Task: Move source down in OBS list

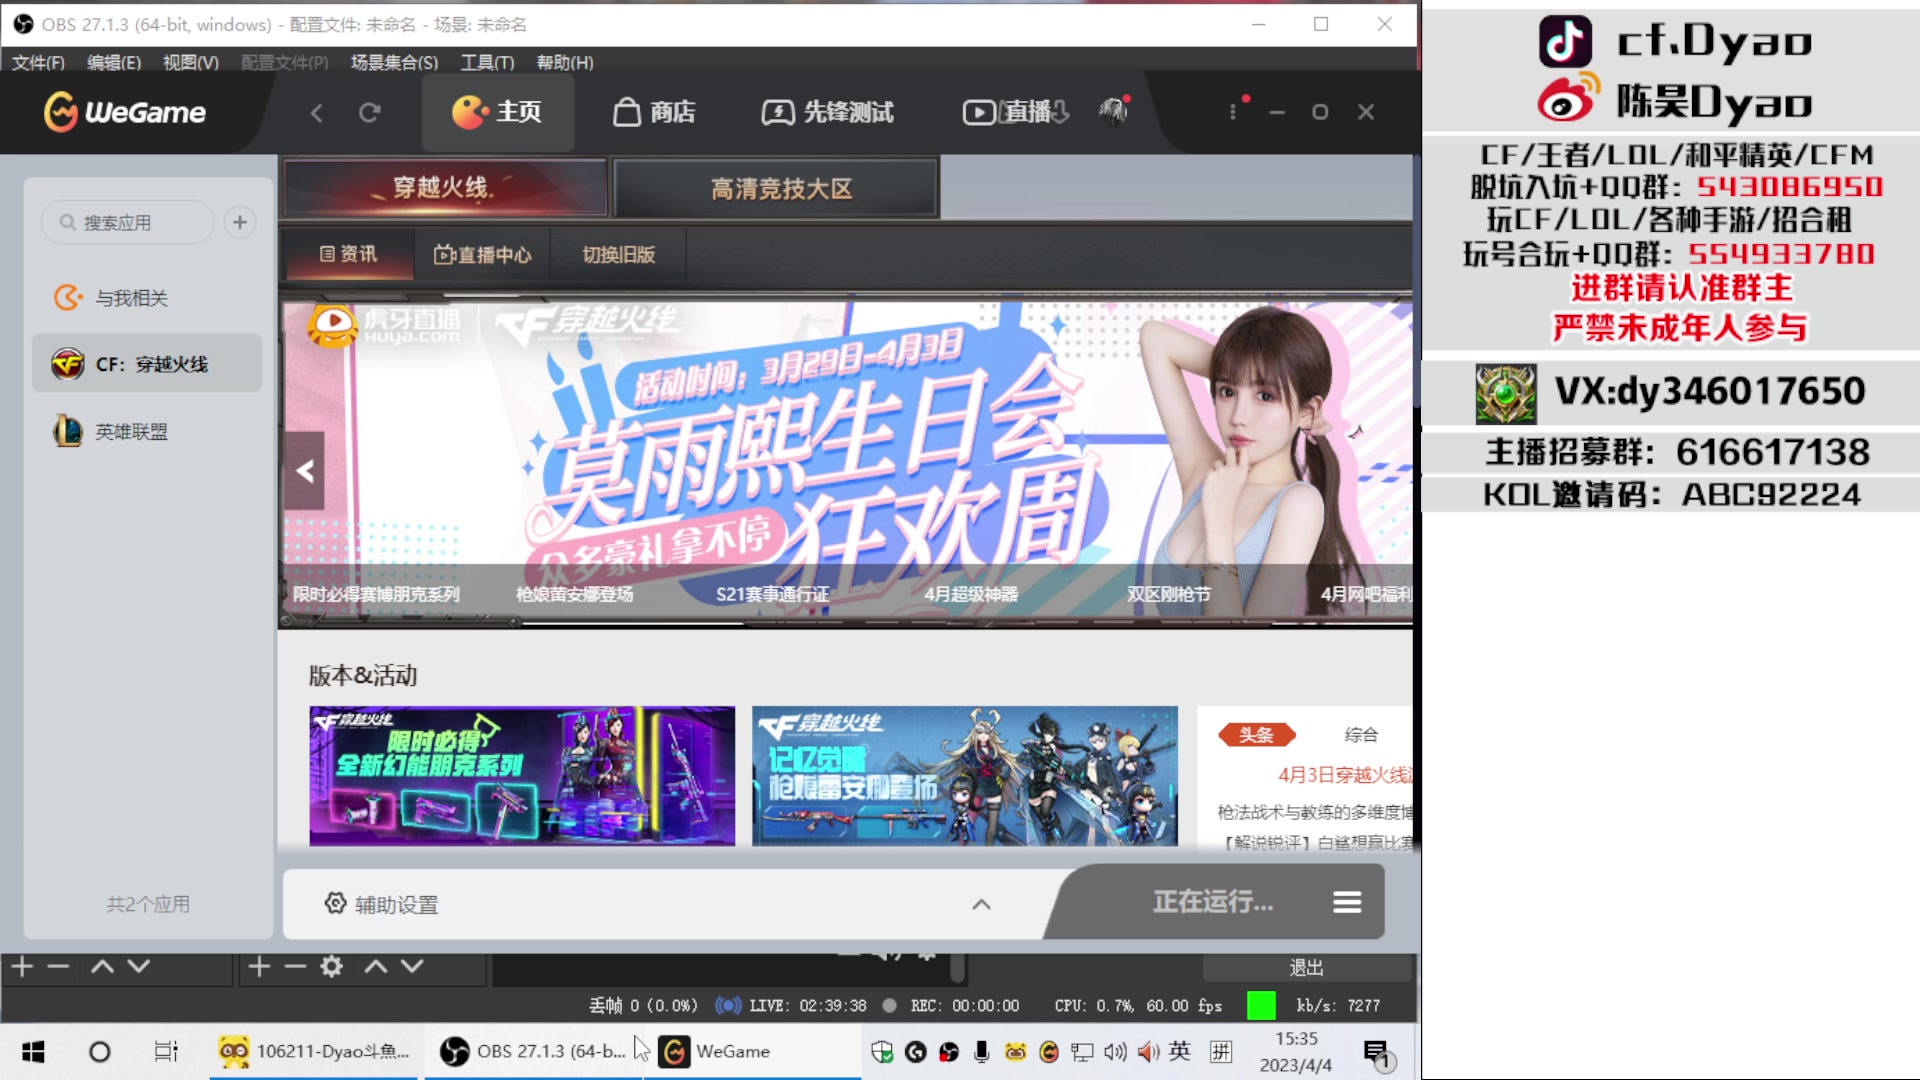Action: point(412,966)
